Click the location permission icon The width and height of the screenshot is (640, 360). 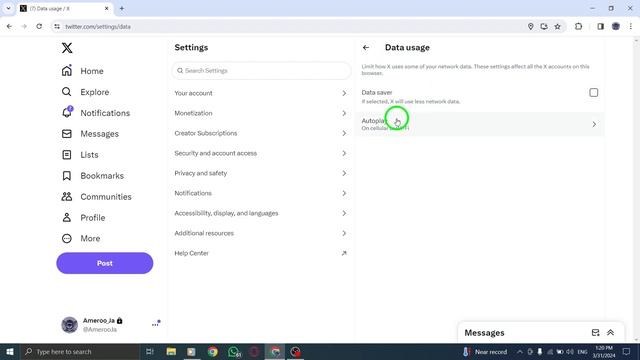click(x=530, y=27)
